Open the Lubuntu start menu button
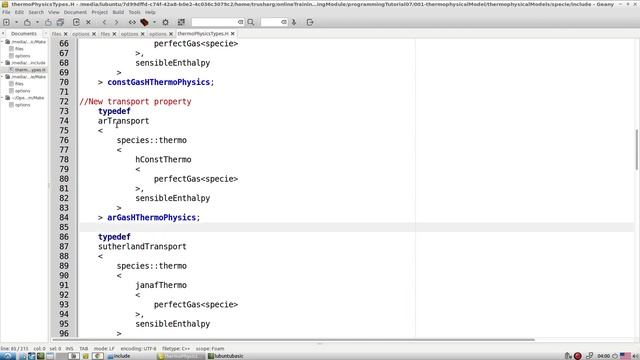 8,356
